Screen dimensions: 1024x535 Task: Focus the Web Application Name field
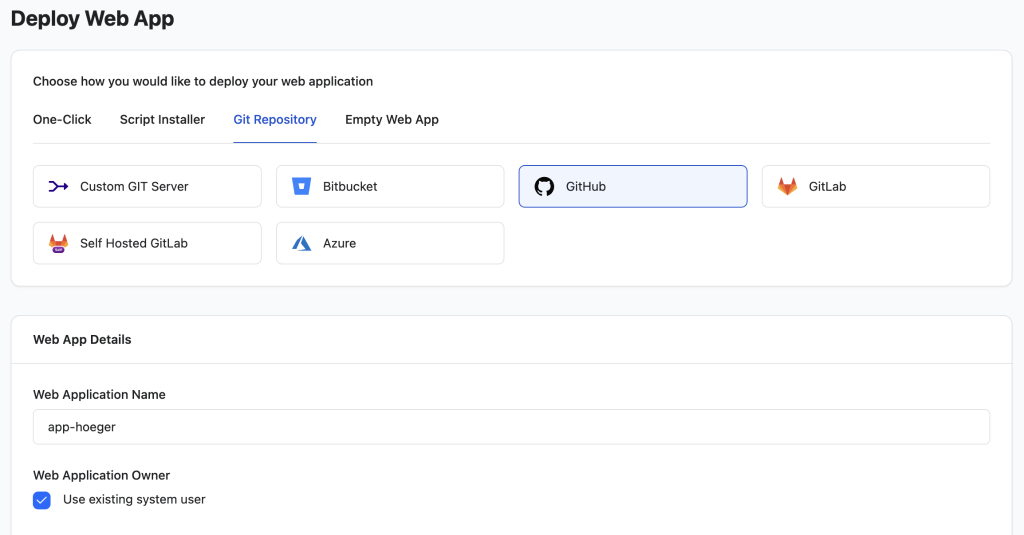click(511, 427)
